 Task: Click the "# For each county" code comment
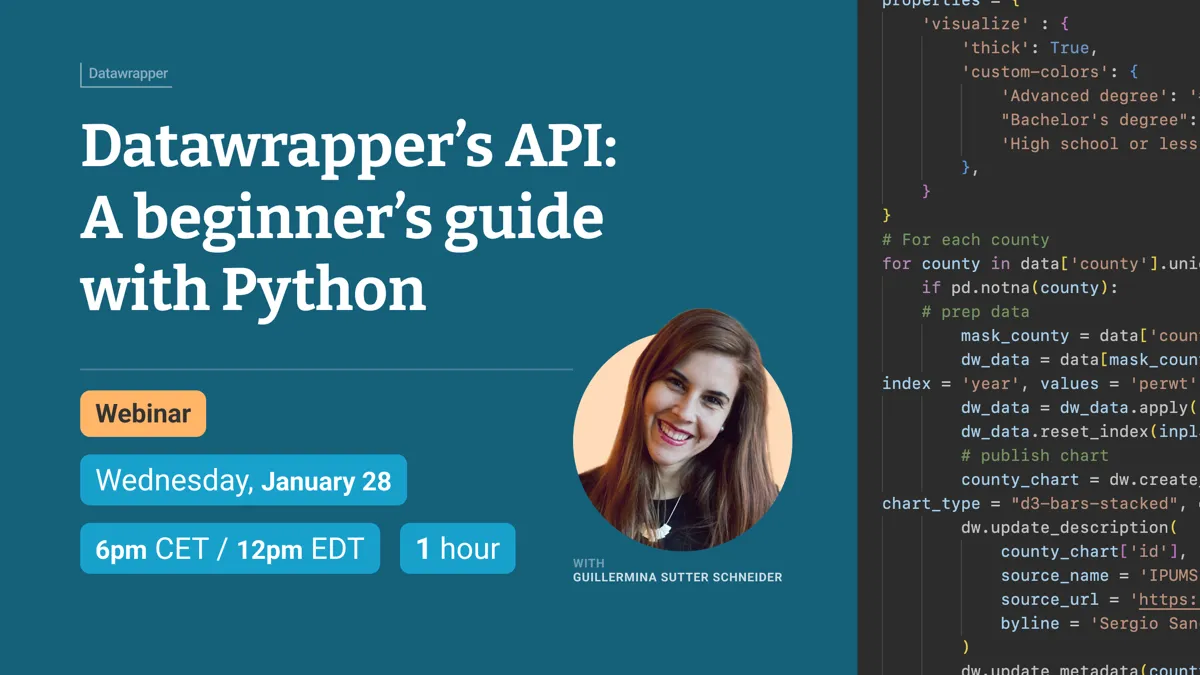[965, 240]
